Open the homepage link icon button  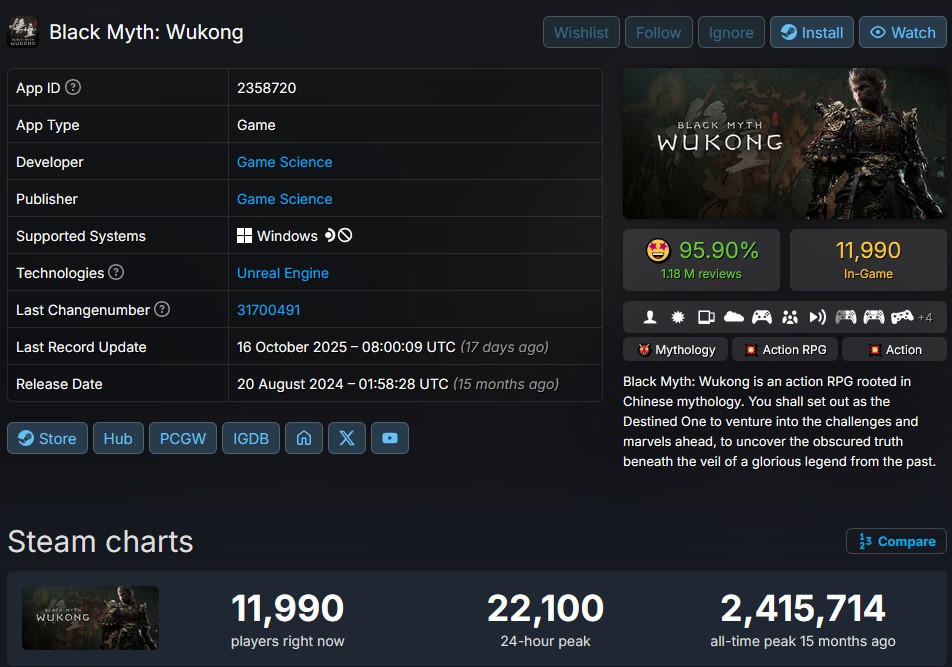pos(304,438)
